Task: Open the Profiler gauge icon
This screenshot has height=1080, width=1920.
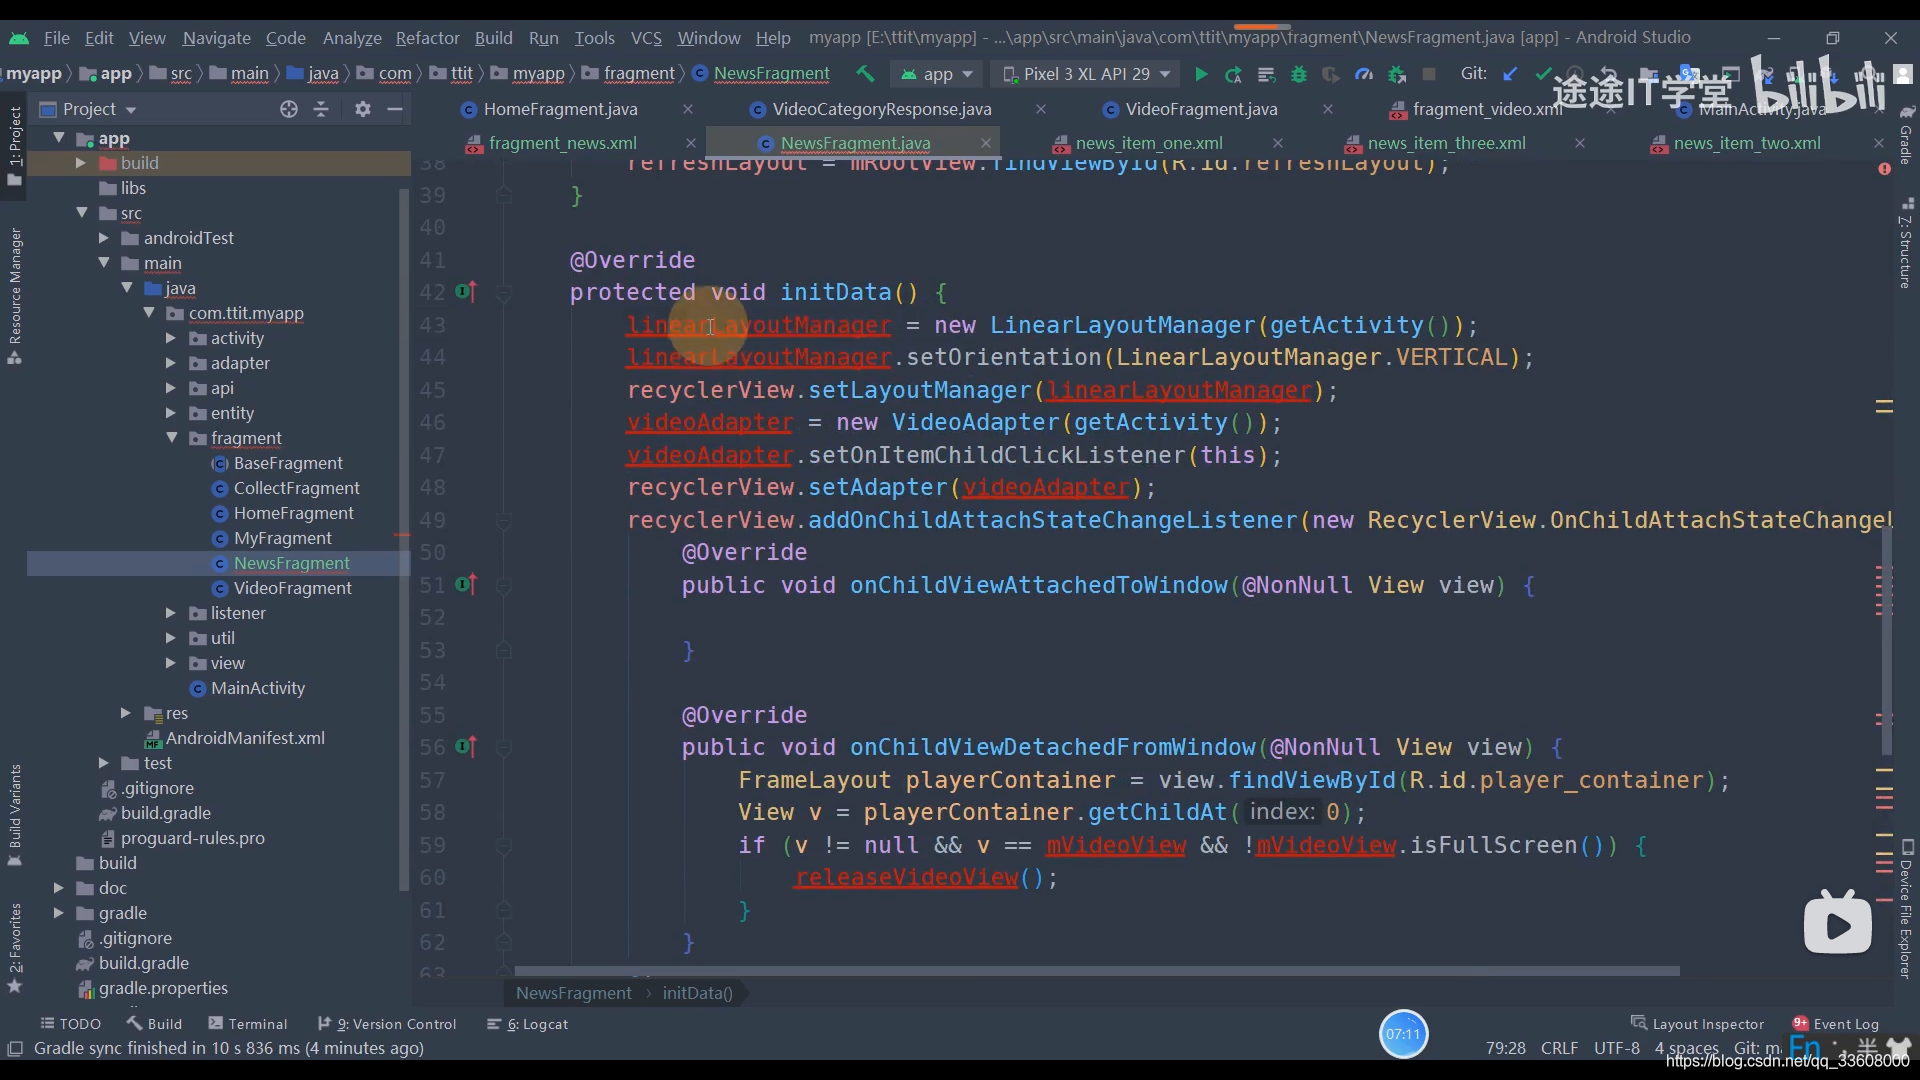Action: coord(1364,74)
